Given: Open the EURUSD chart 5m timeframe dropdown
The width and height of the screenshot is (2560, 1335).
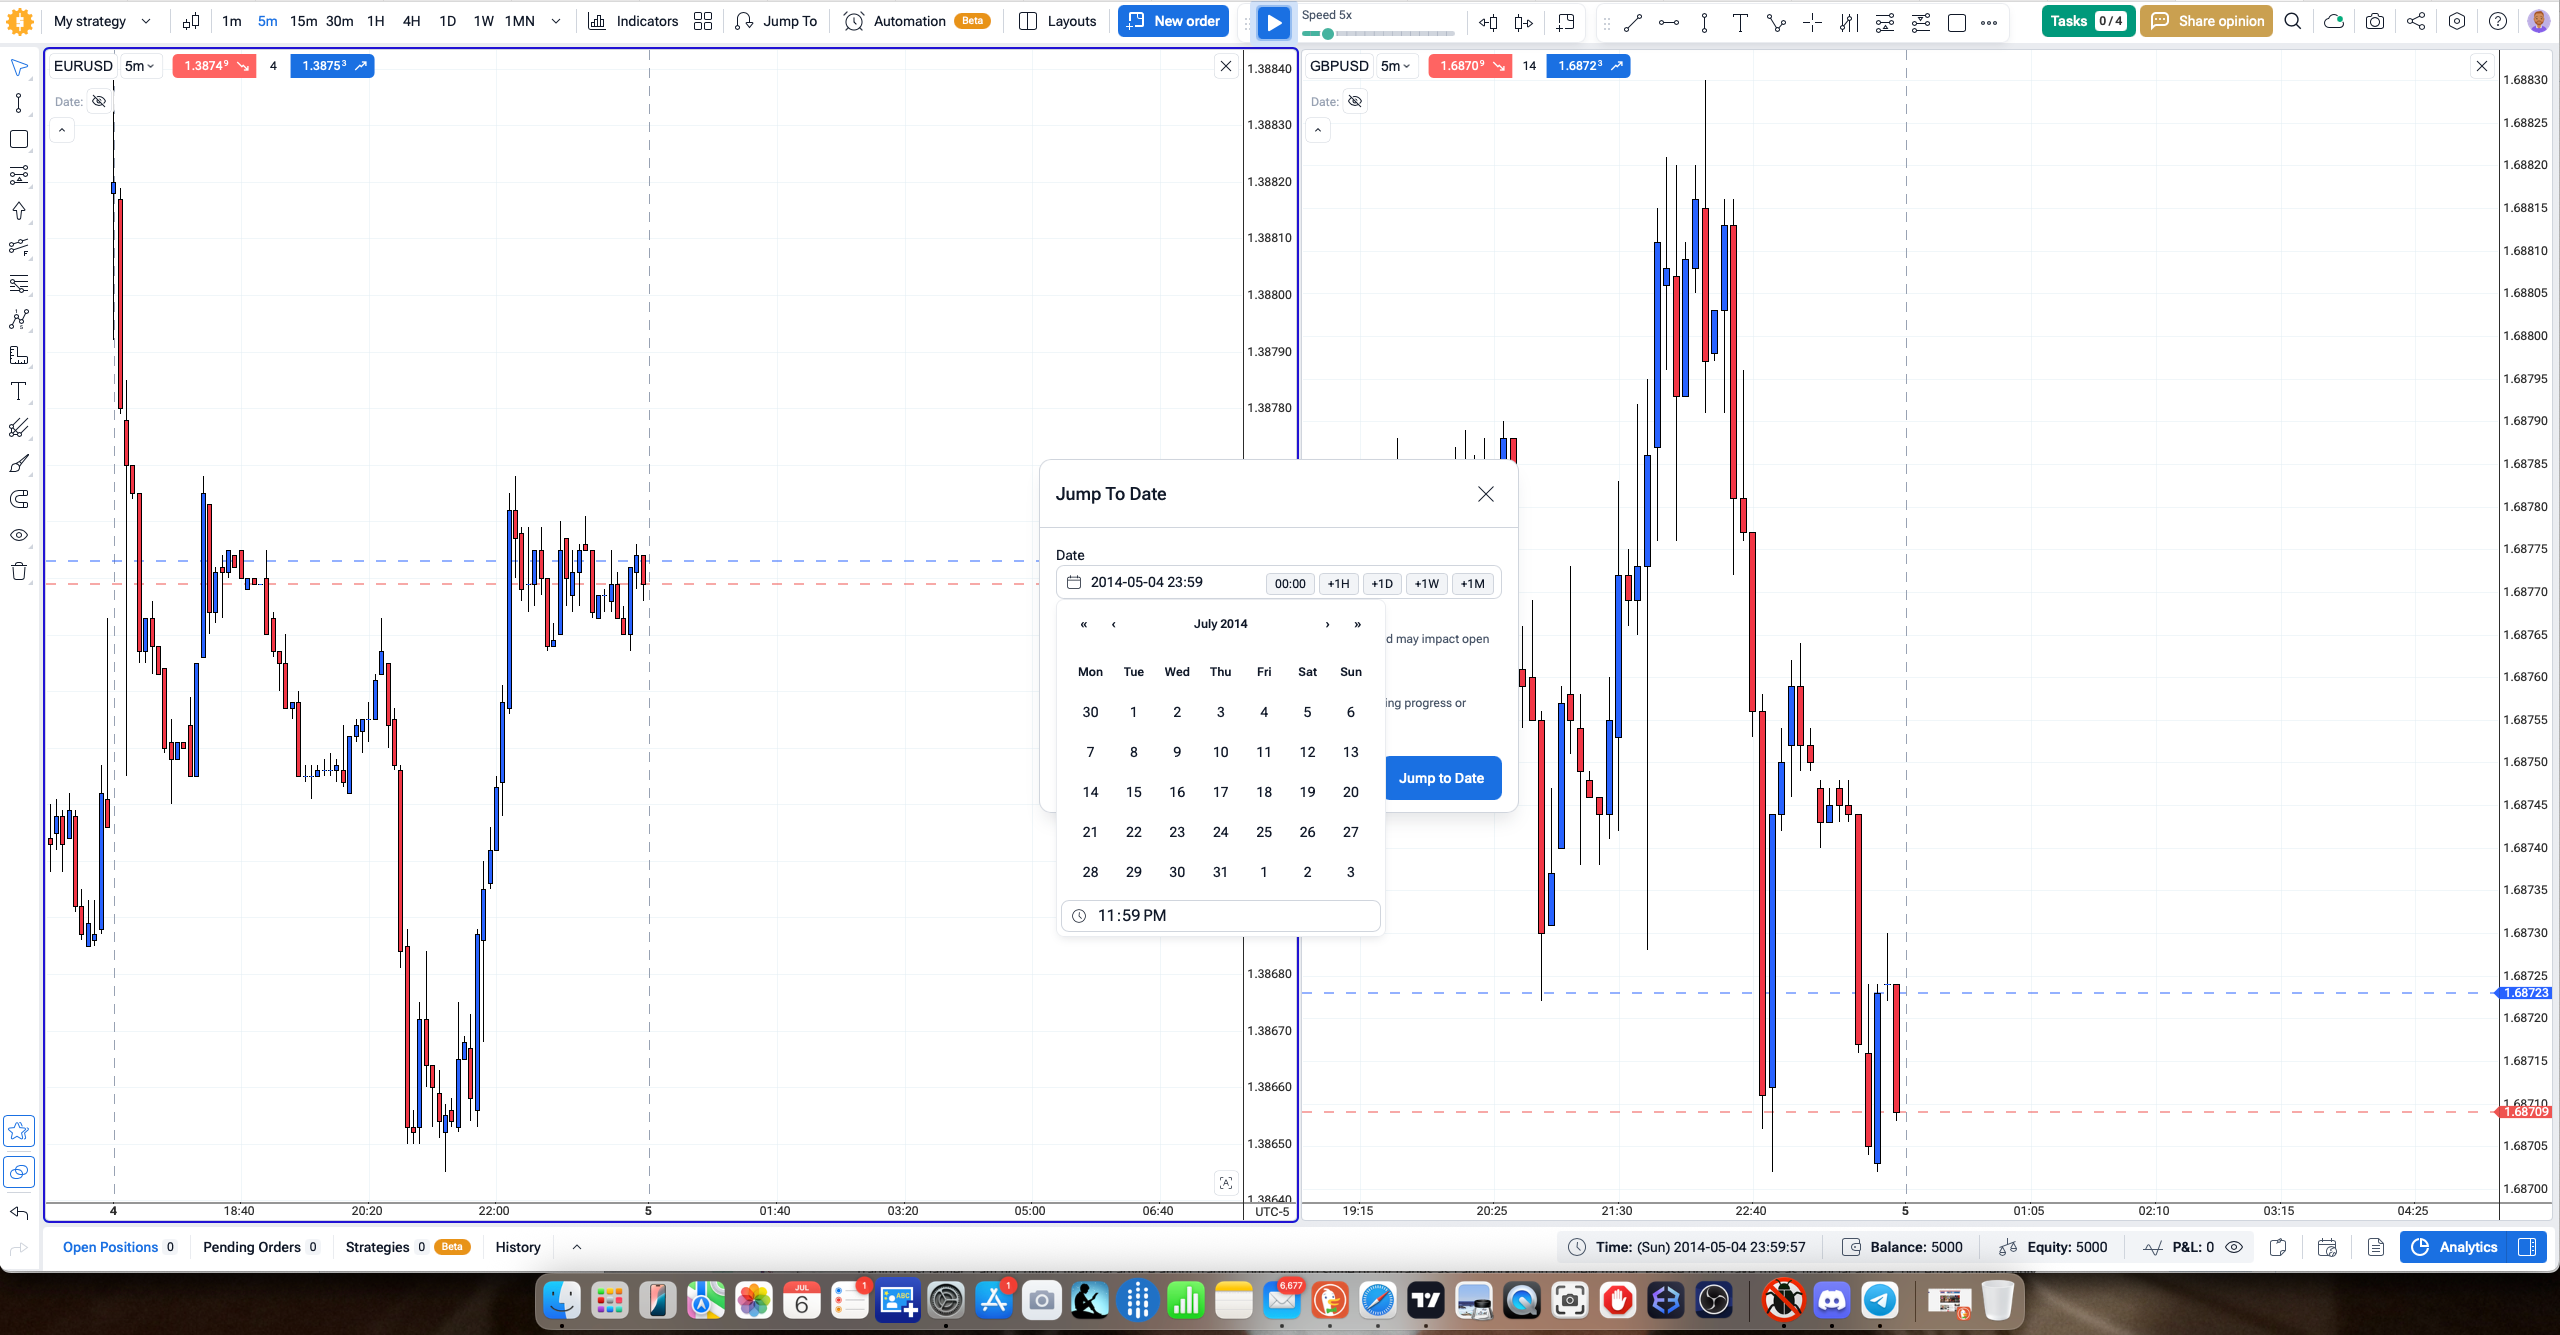Looking at the screenshot, I should pyautogui.click(x=139, y=66).
